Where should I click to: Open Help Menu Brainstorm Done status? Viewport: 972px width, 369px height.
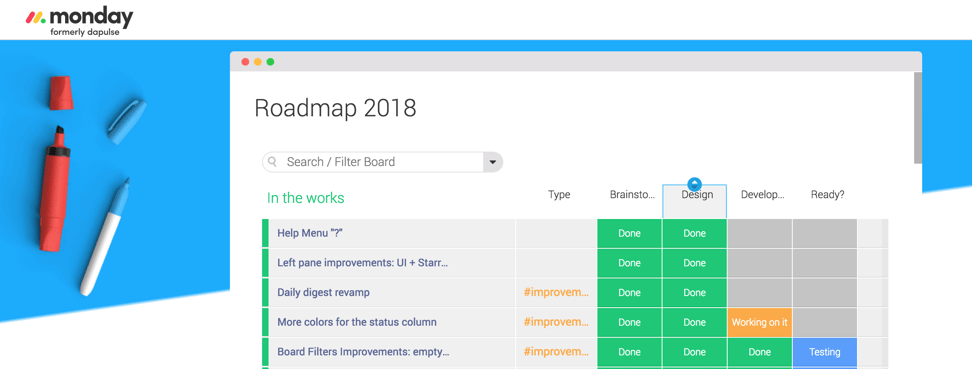point(629,233)
